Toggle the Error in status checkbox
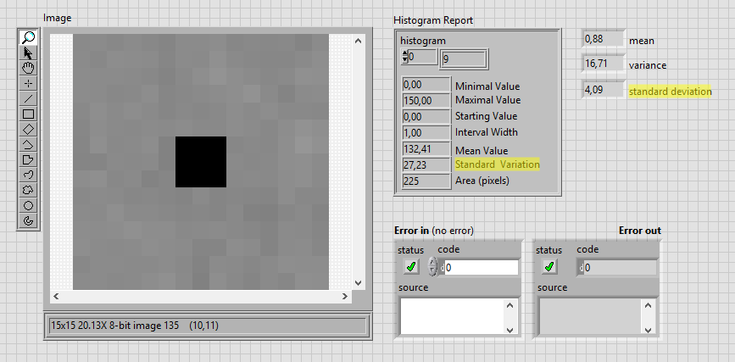This screenshot has height=362, width=735. coord(411,267)
